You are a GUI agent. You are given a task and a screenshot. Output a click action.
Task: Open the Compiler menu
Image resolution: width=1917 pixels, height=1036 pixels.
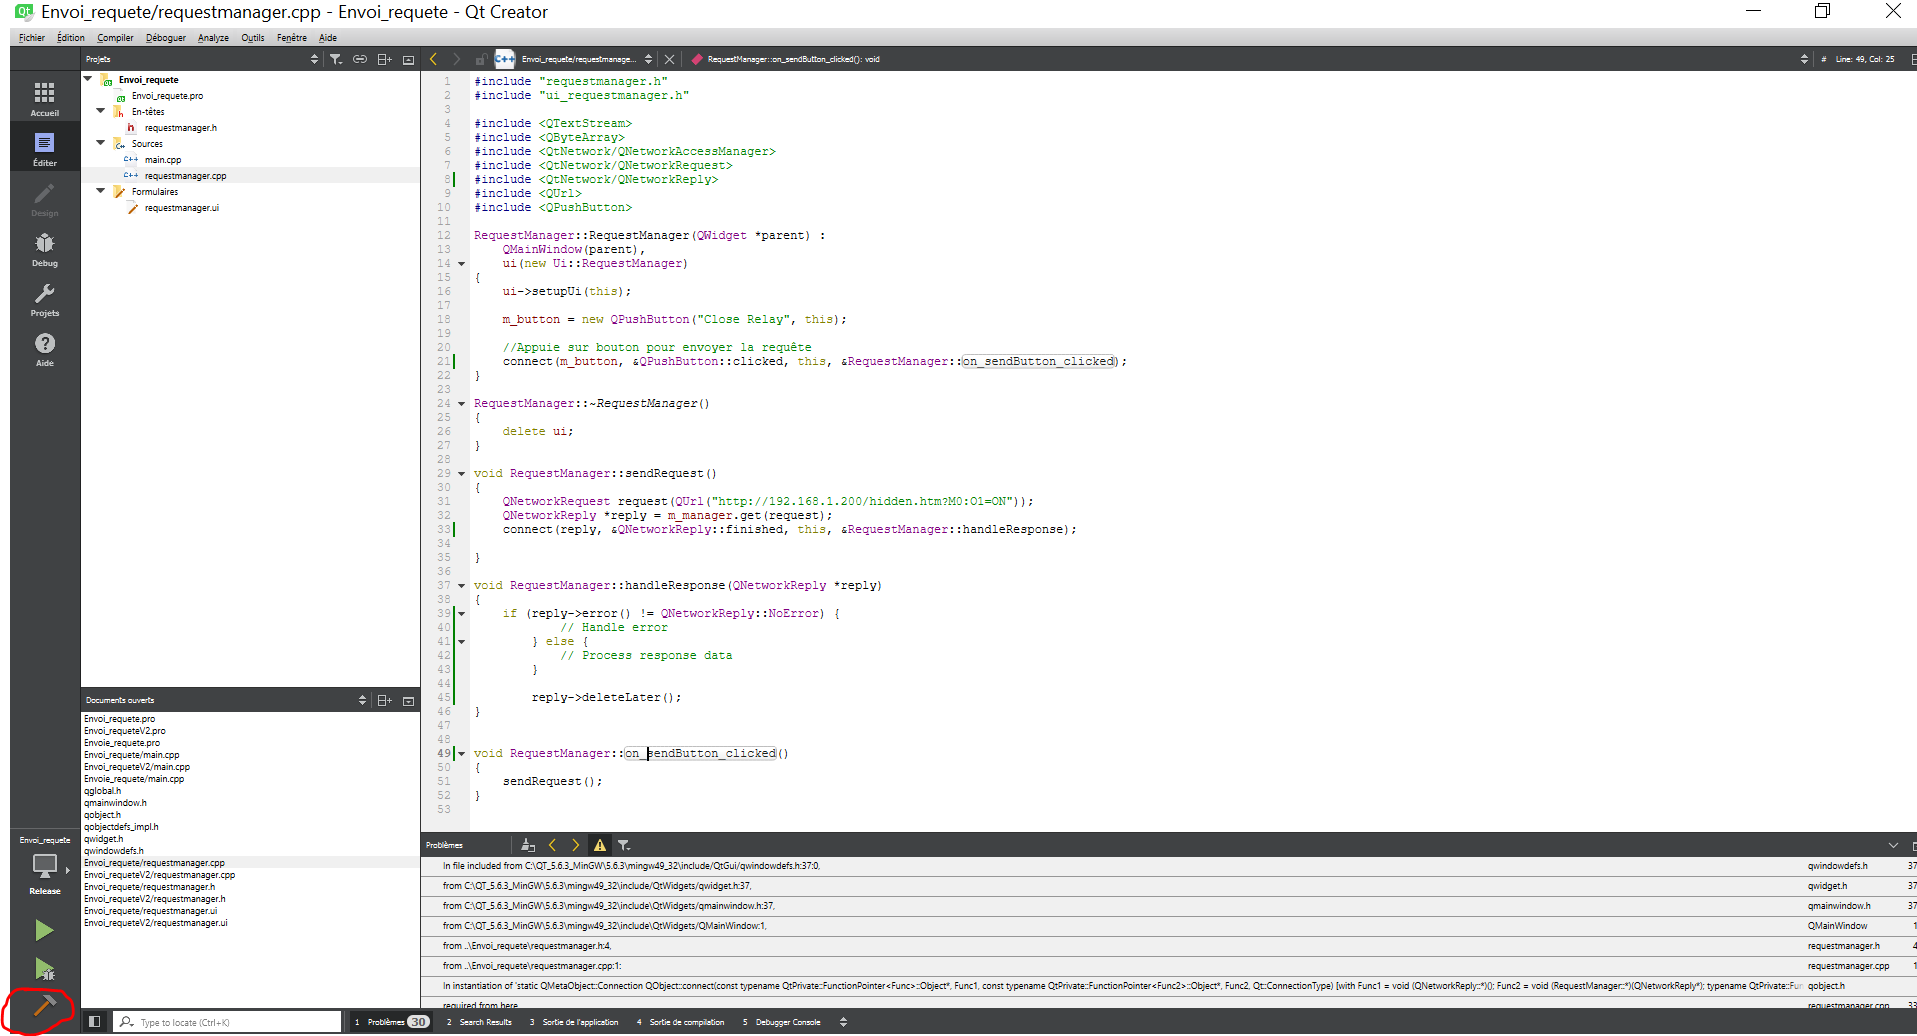(x=115, y=38)
